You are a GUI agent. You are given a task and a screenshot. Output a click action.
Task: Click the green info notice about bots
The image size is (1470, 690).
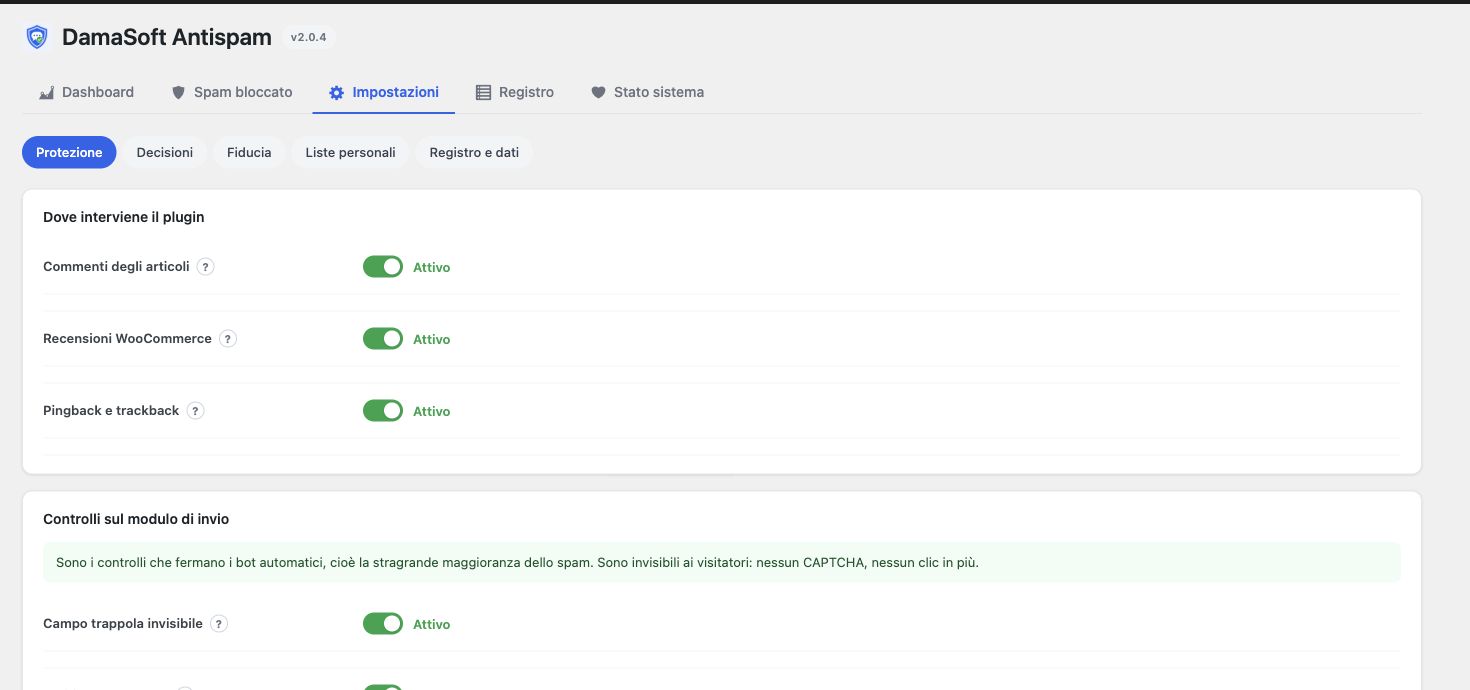pos(721,562)
